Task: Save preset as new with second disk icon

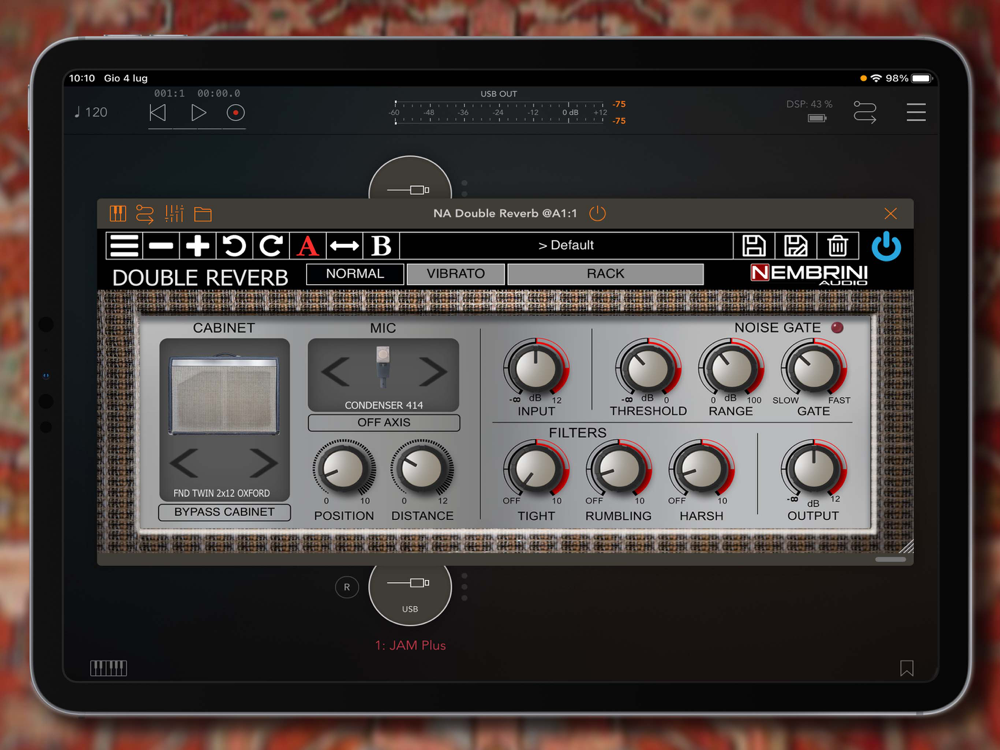Action: (x=795, y=246)
